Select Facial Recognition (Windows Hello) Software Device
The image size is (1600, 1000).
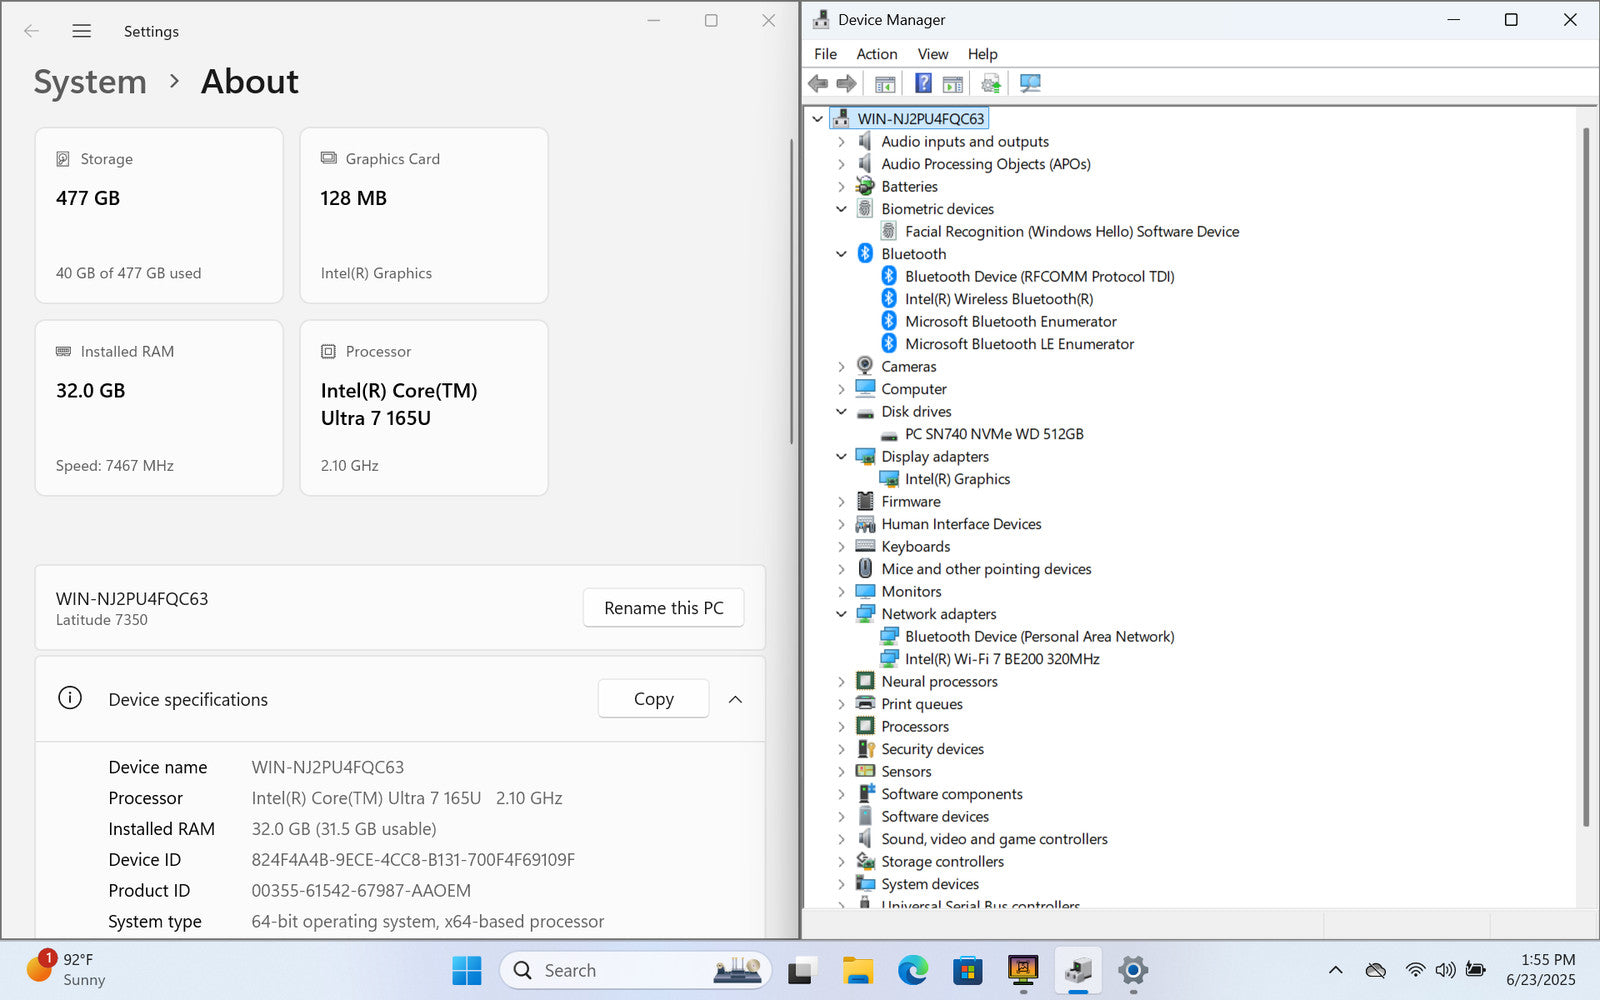pyautogui.click(x=1072, y=232)
